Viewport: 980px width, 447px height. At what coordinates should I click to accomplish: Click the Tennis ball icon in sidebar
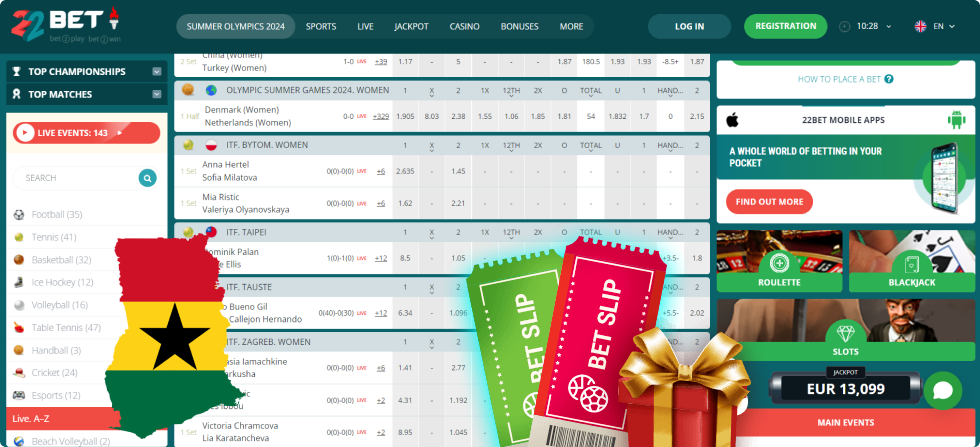pos(19,237)
